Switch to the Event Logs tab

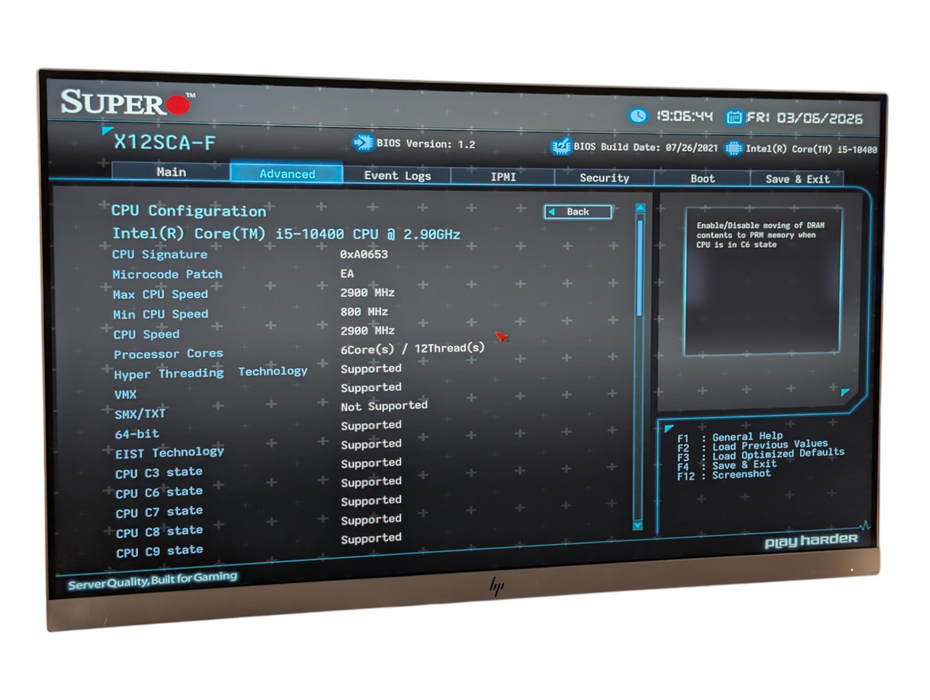[x=397, y=175]
